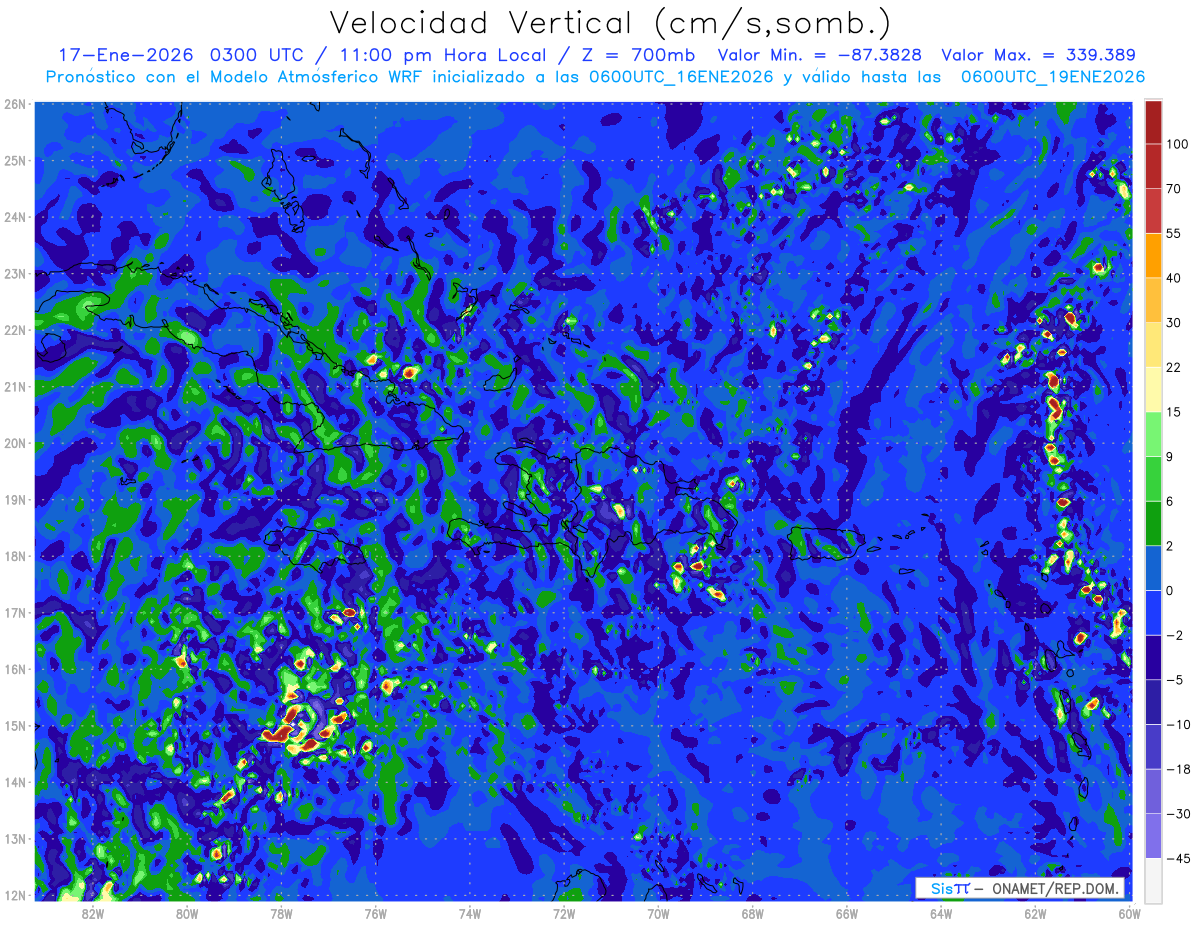This screenshot has height=927, width=1200.
Task: Click the yellow swatch between 22 and 30
Action: click(1153, 343)
